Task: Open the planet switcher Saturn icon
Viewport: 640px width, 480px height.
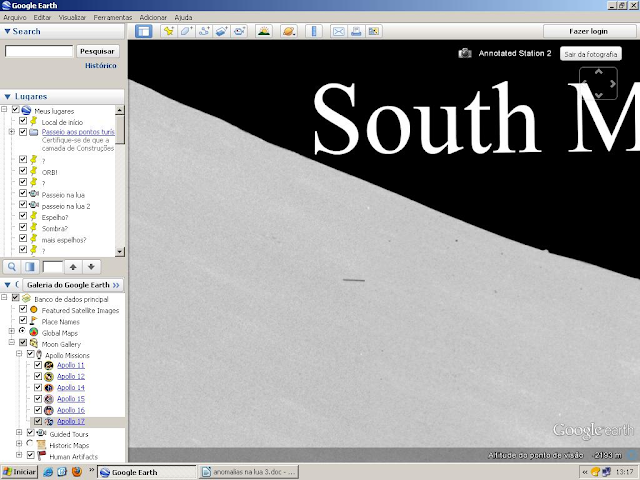Action: tap(289, 31)
